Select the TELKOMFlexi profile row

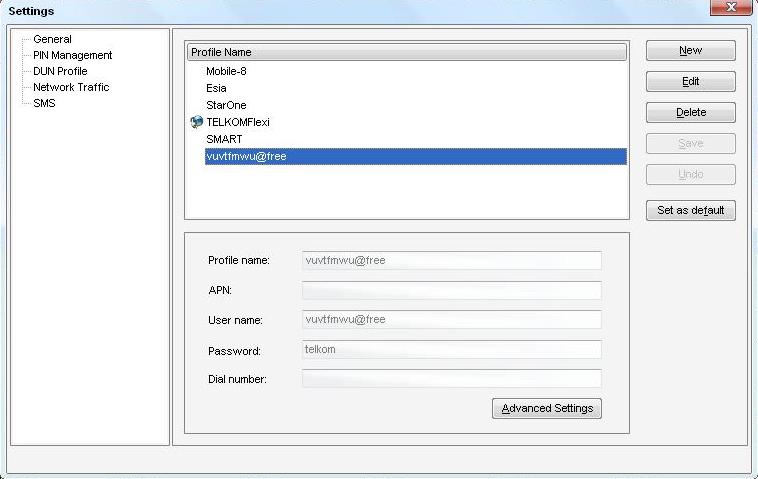click(x=238, y=122)
